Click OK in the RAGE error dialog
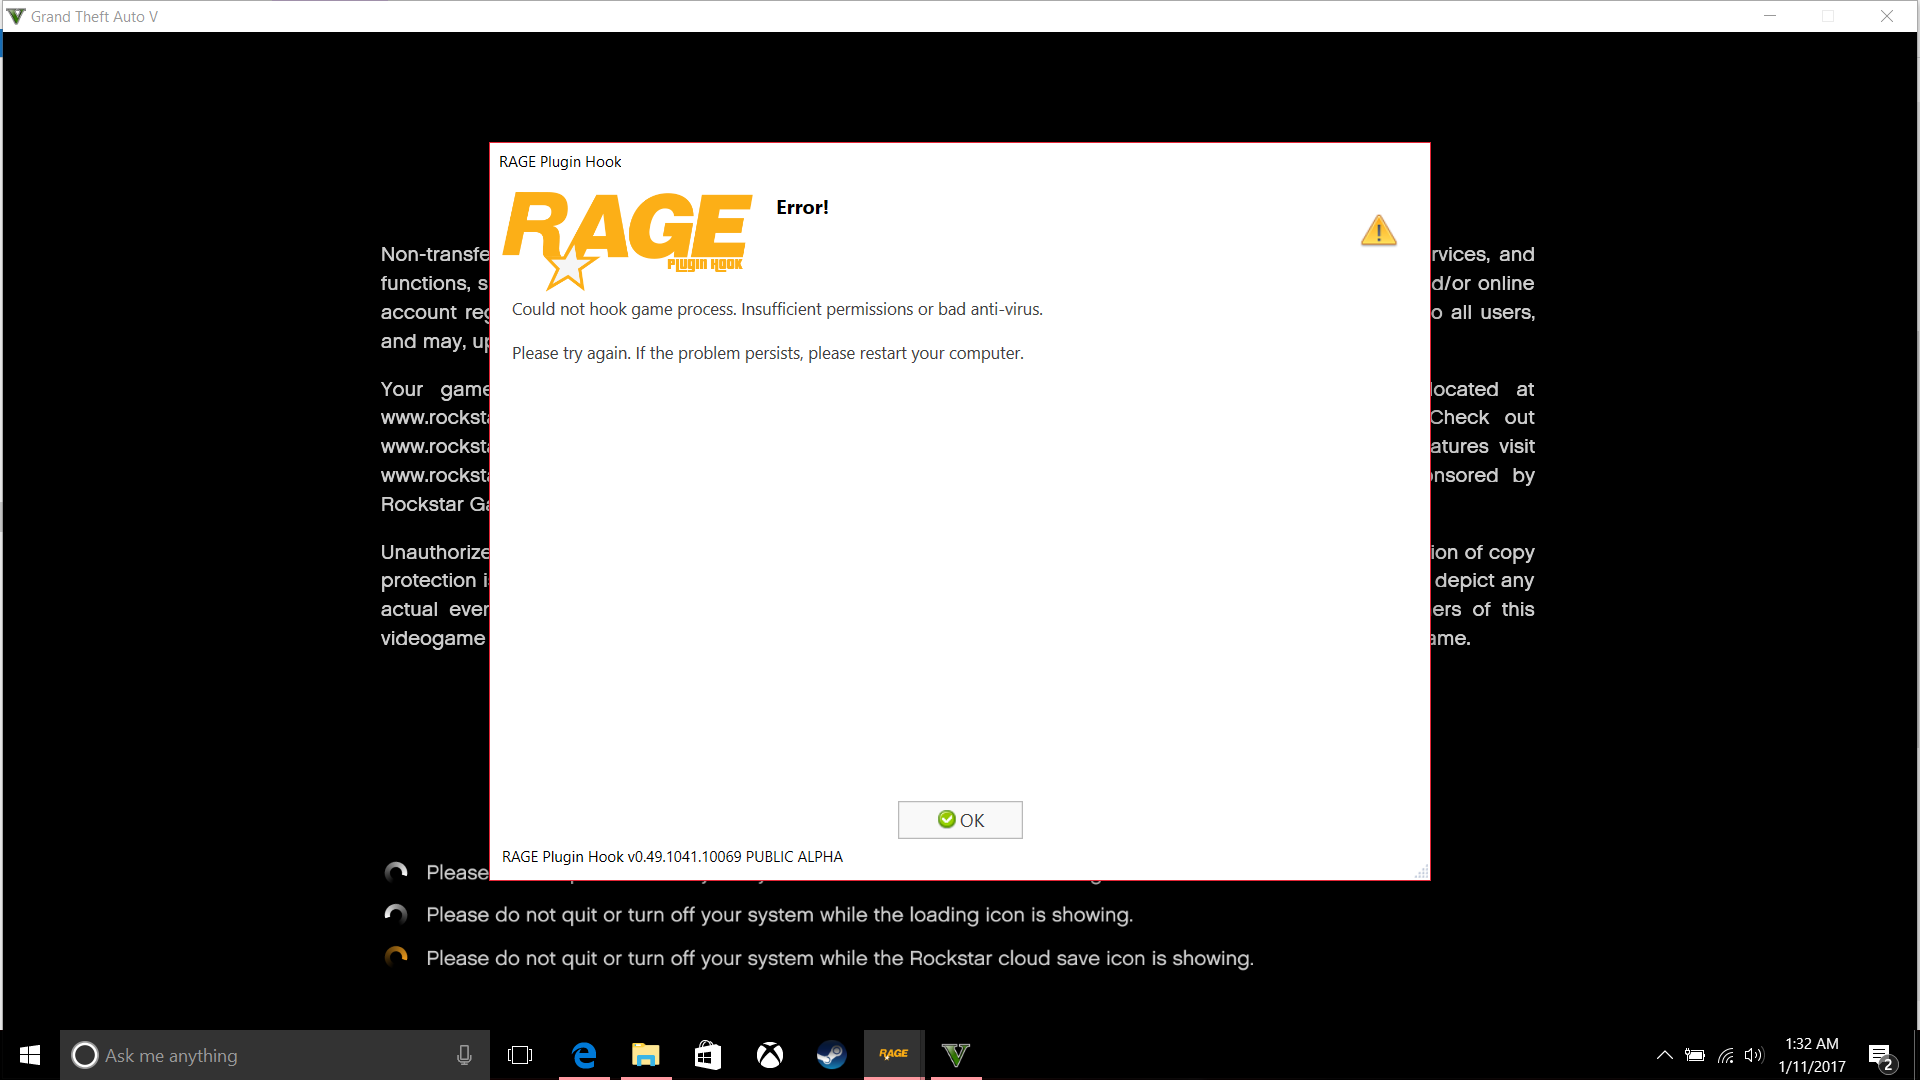 960,820
